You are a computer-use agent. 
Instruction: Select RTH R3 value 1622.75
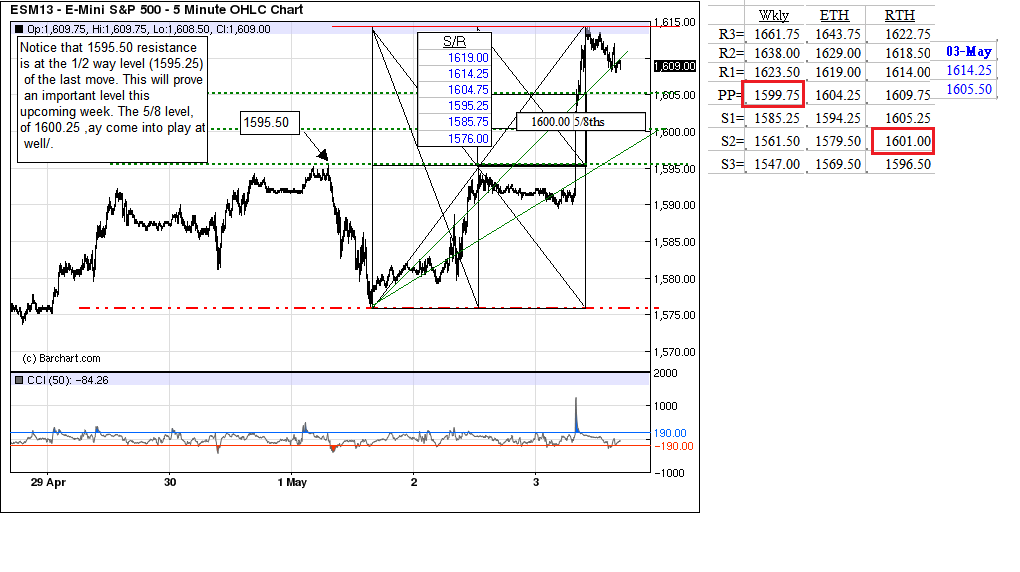(907, 34)
